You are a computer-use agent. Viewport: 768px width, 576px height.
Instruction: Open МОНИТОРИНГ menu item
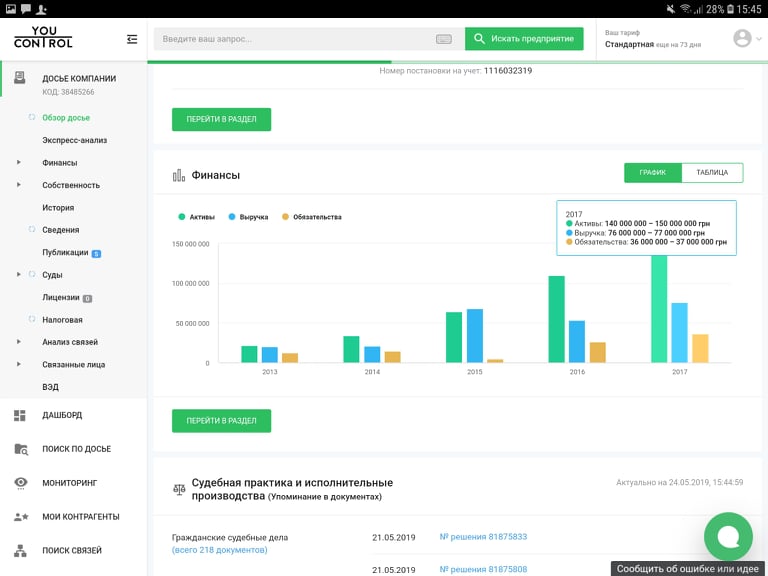[70, 483]
